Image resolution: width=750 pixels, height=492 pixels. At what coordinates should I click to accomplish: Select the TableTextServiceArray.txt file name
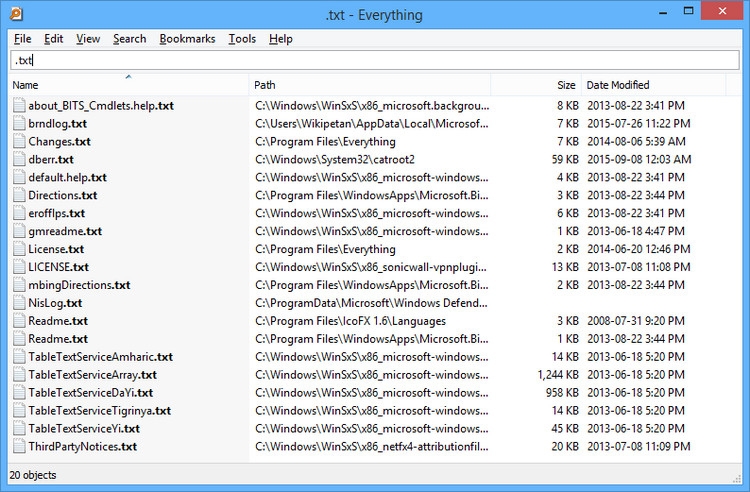tap(92, 375)
